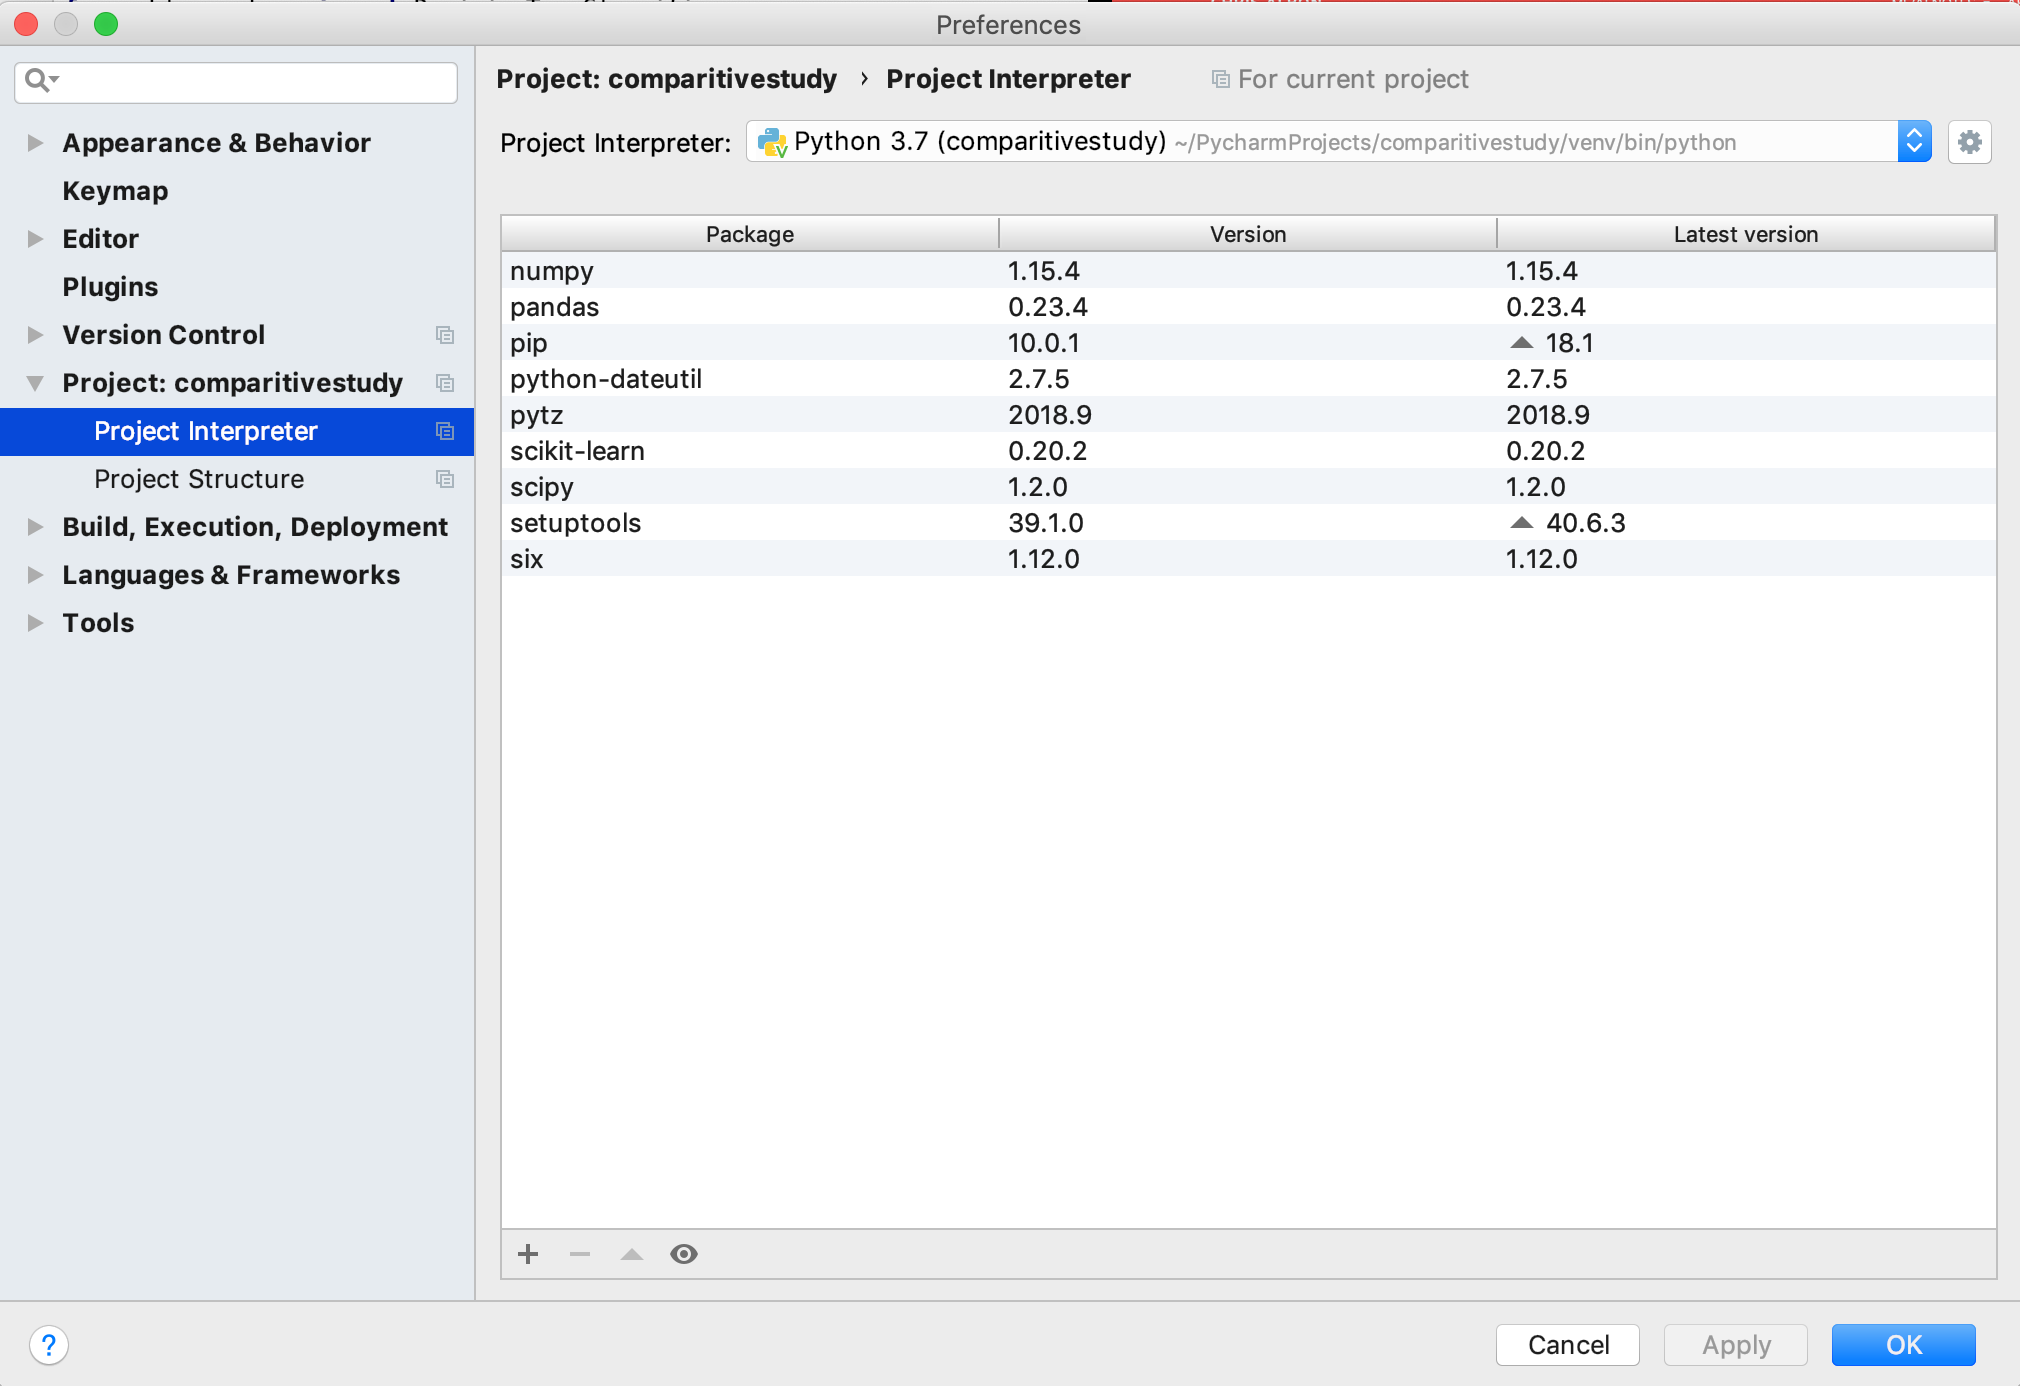This screenshot has width=2020, height=1386.
Task: Click the green zoom window button
Action: 106,24
